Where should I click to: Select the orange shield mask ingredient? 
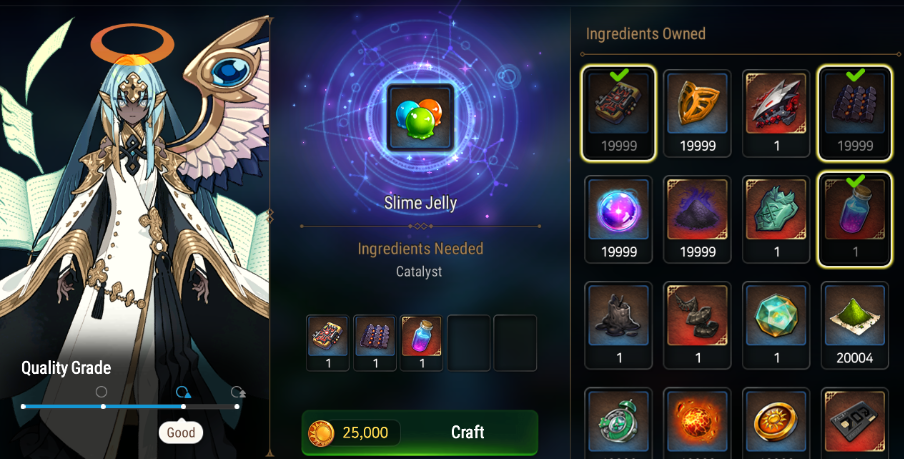(x=697, y=114)
